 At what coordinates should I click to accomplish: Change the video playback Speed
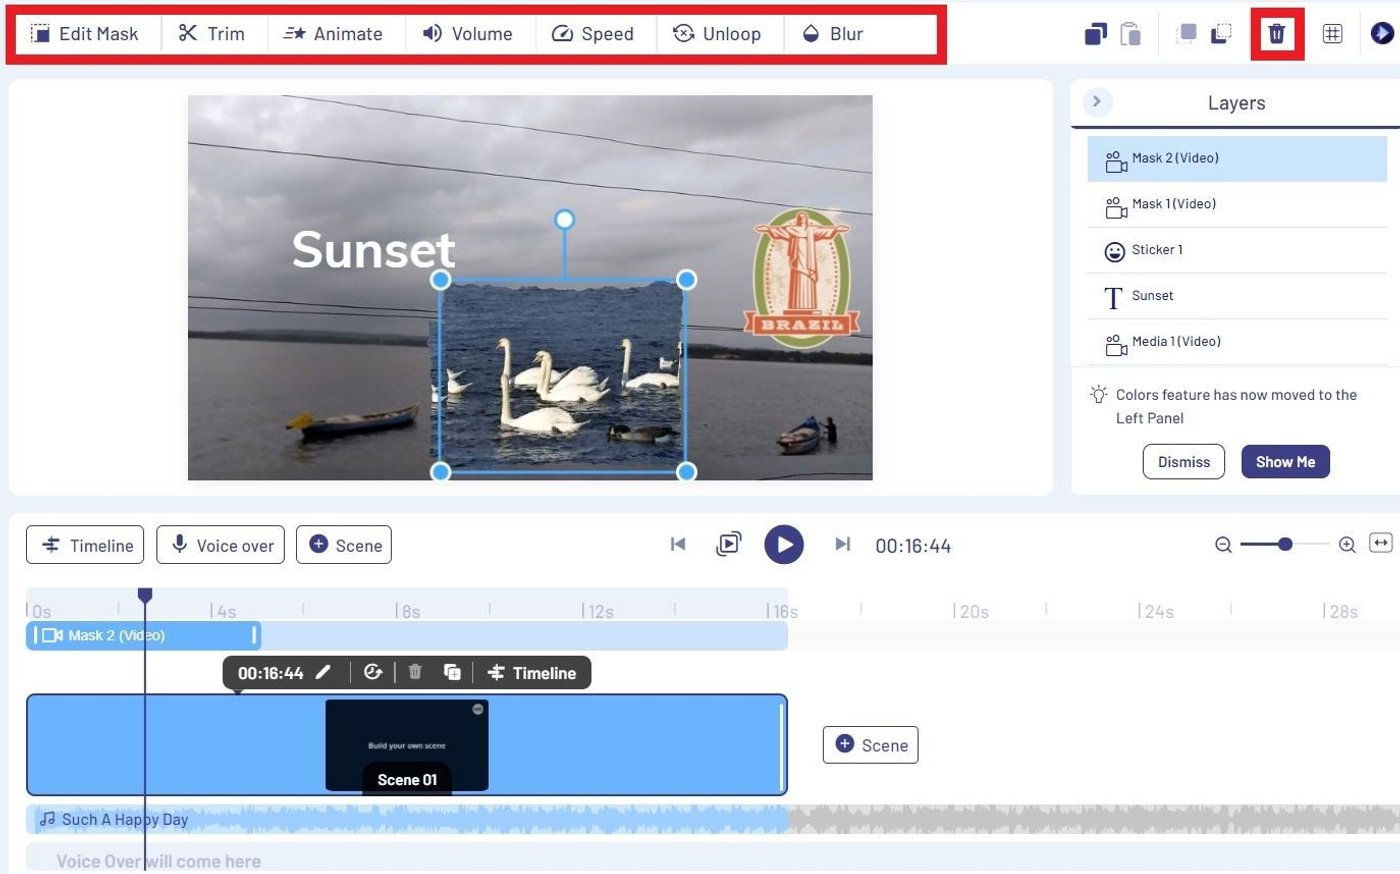(594, 33)
